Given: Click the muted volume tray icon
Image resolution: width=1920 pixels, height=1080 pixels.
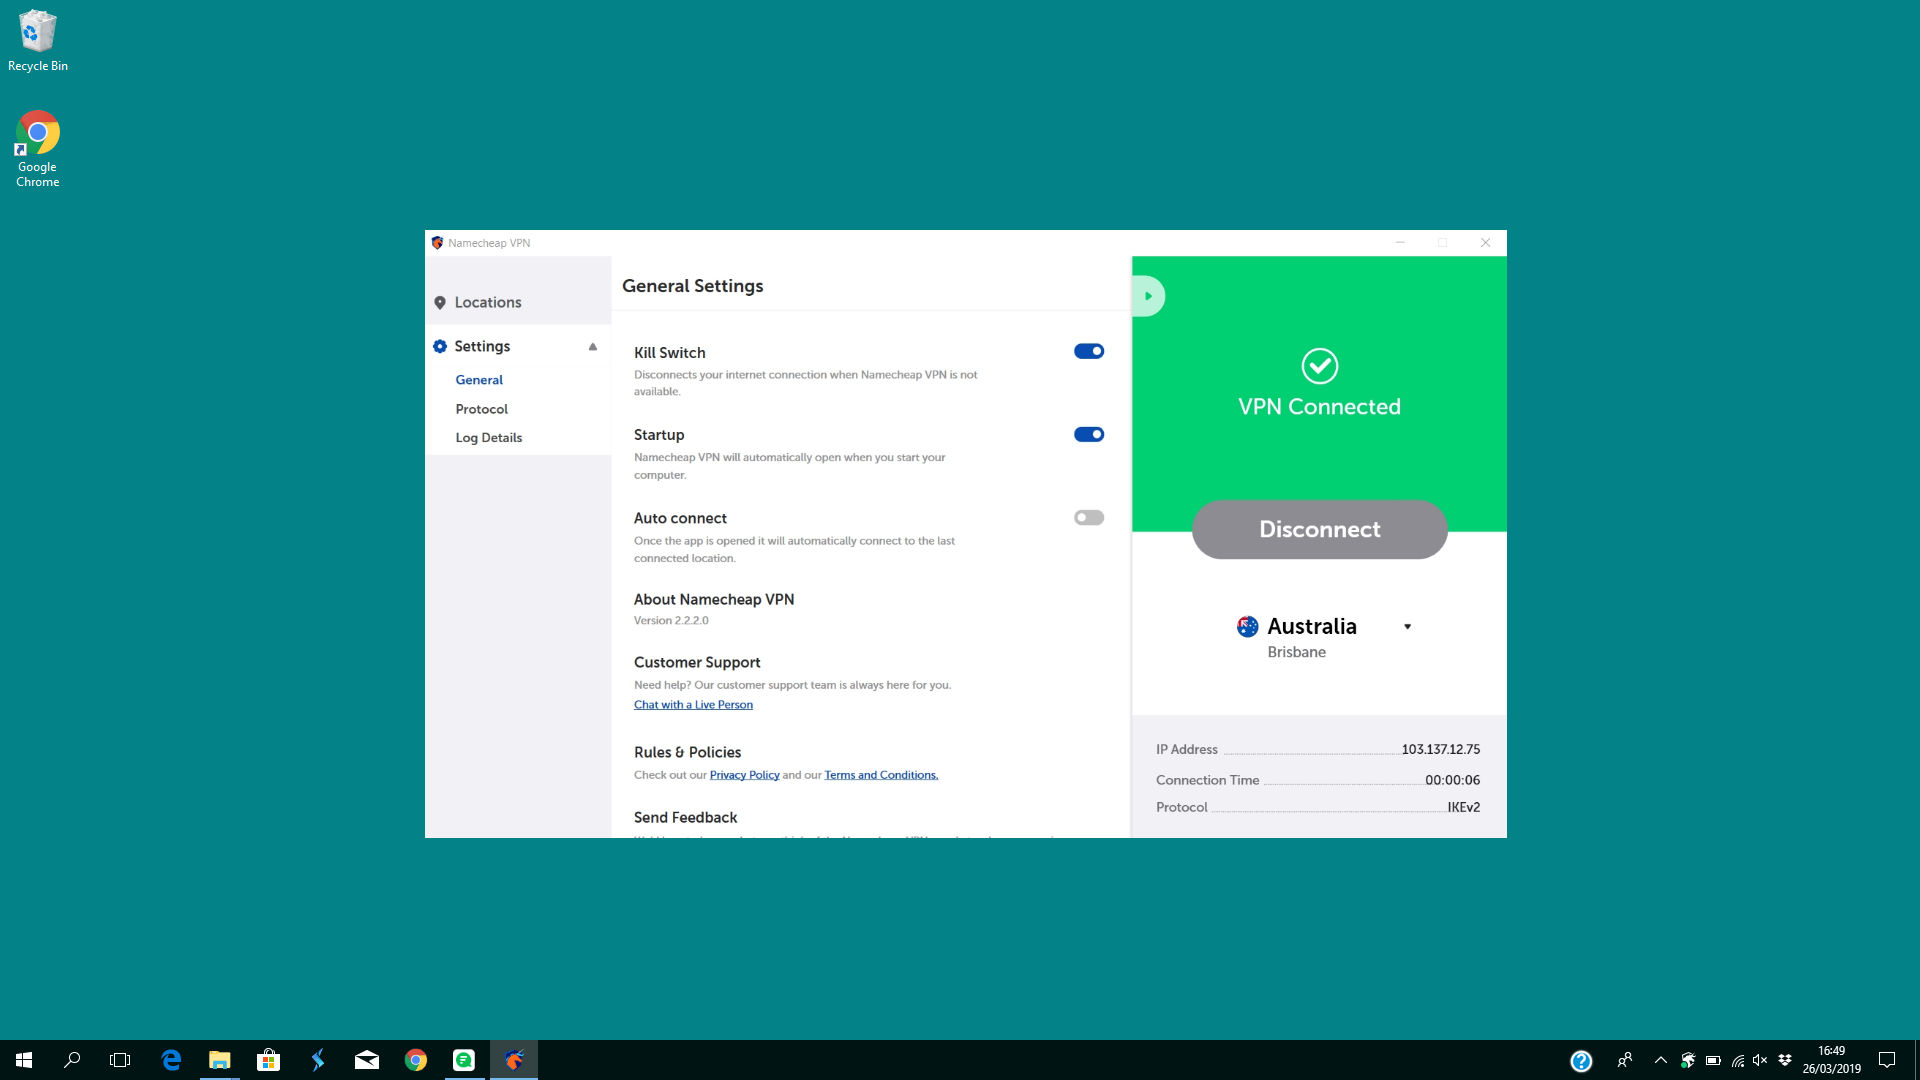Looking at the screenshot, I should pyautogui.click(x=1760, y=1060).
